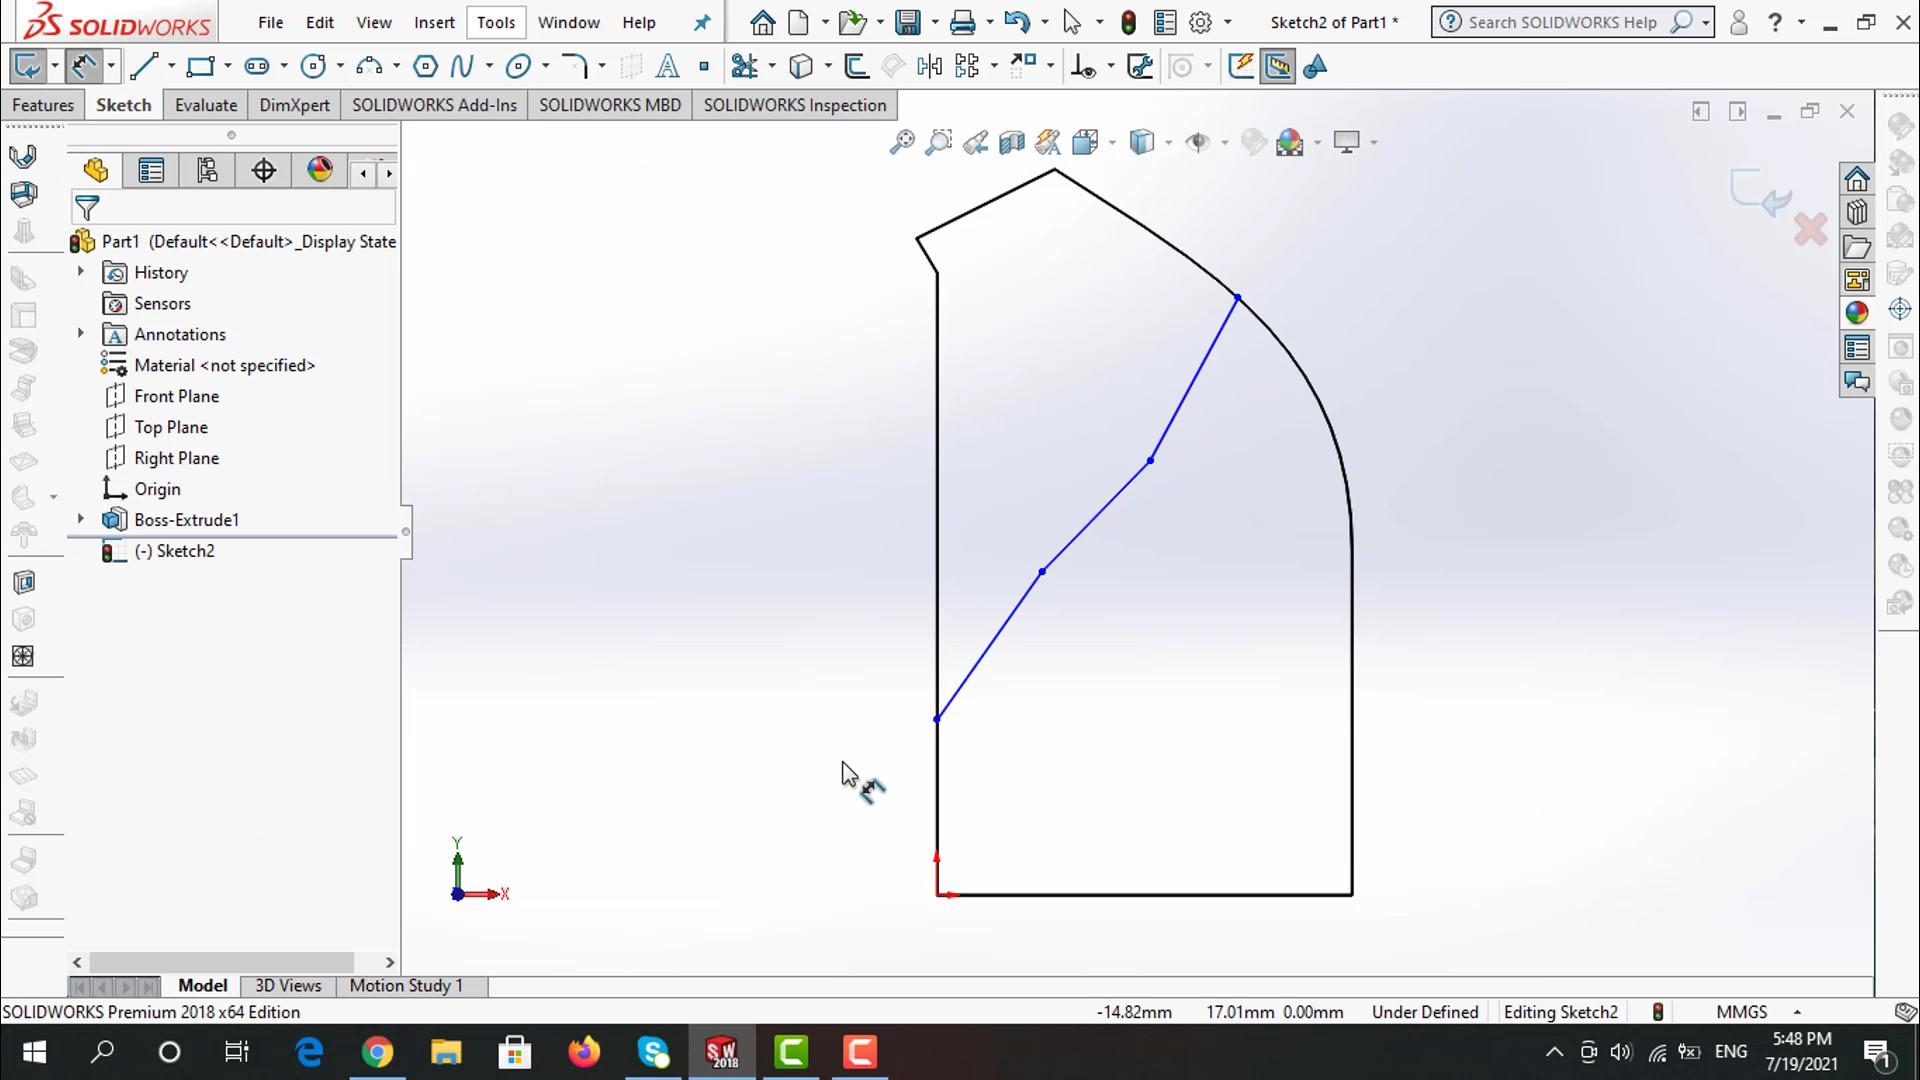
Task: Click the Sketch Text tool
Action: [667, 67]
